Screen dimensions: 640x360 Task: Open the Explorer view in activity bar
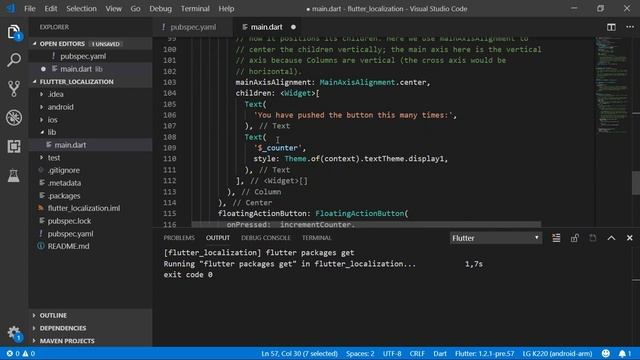14,32
